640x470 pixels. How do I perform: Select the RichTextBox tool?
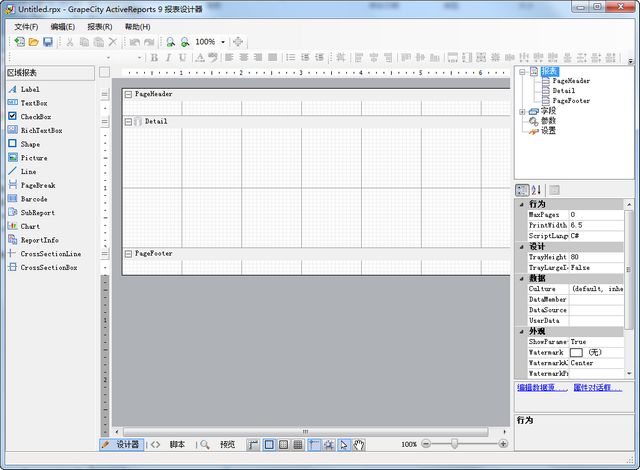(x=41, y=130)
